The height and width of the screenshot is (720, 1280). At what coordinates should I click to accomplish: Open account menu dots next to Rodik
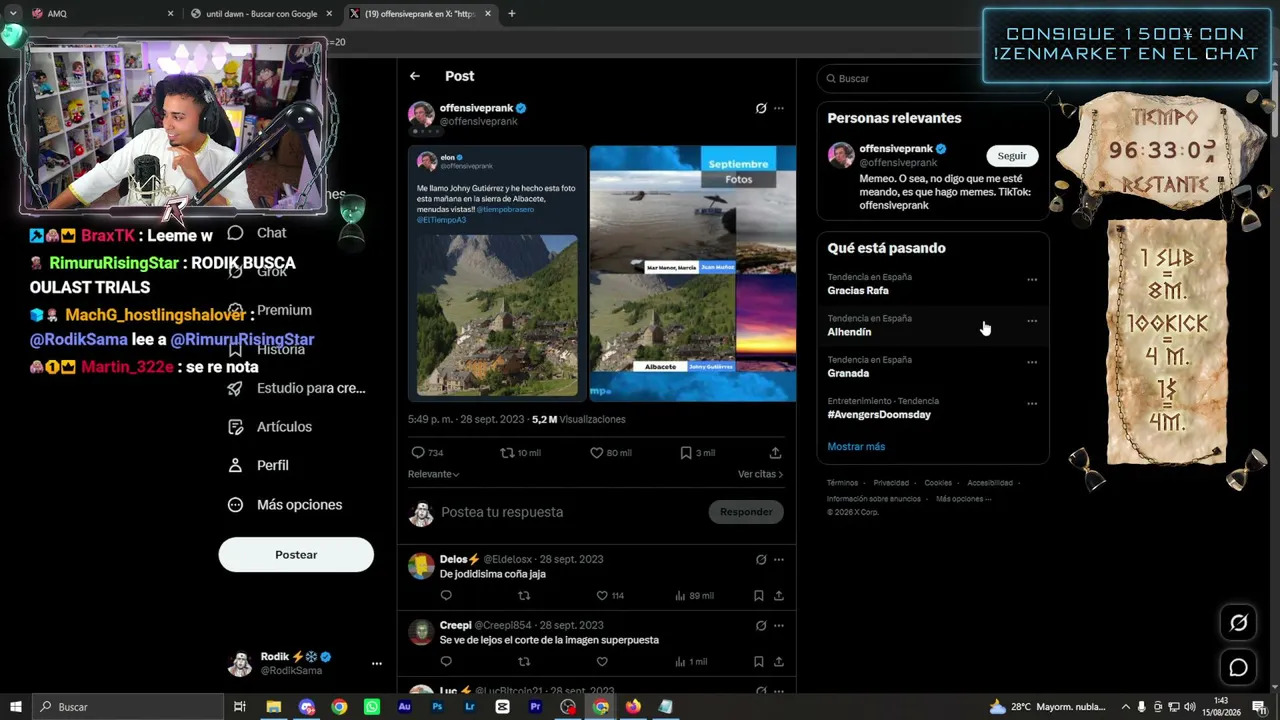coord(377,664)
